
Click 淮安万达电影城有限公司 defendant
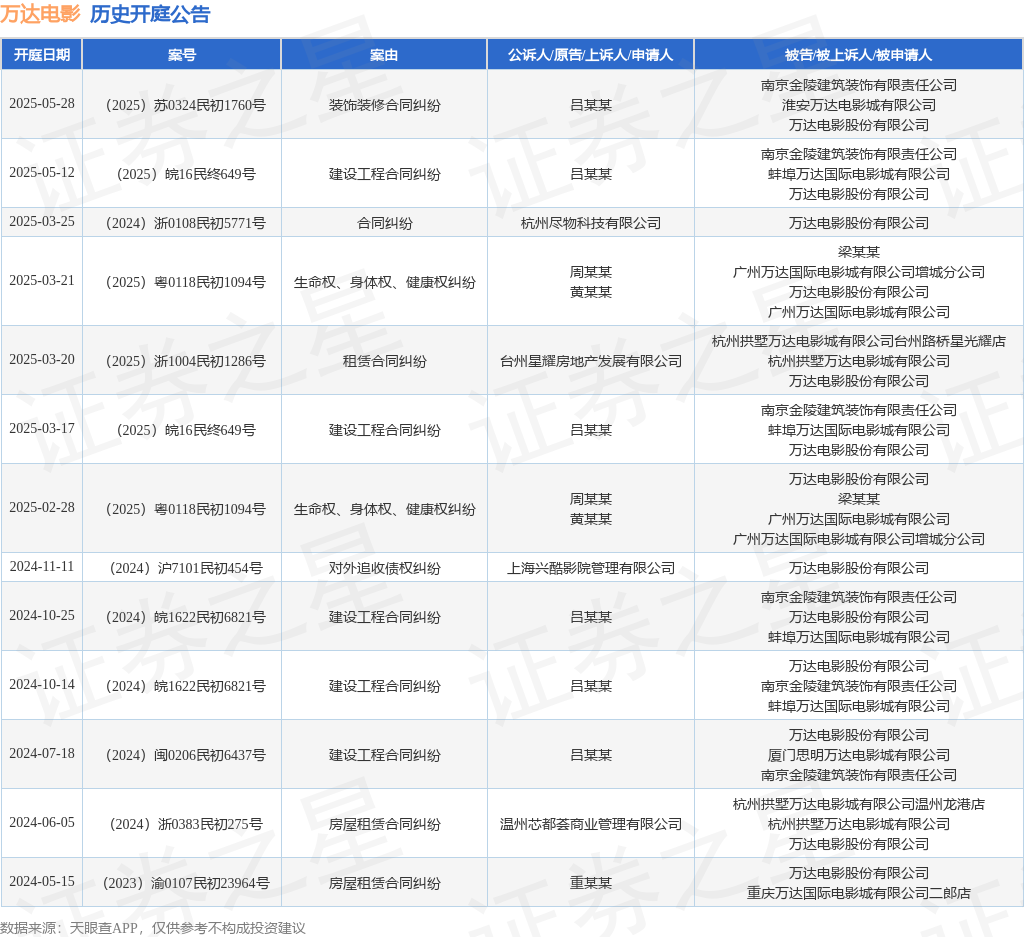tap(858, 105)
